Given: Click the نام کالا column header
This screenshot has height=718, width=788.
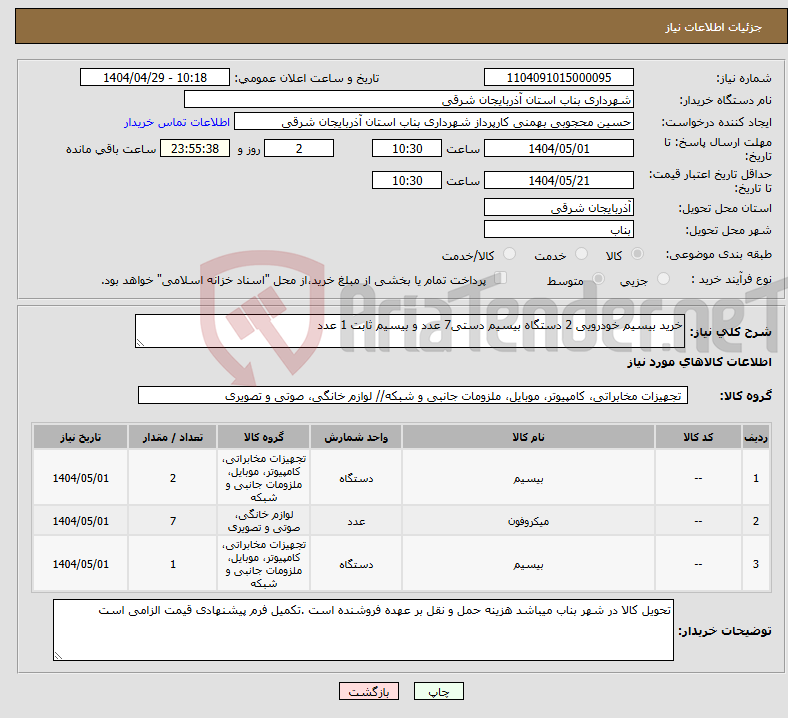Looking at the screenshot, I should click(528, 437).
